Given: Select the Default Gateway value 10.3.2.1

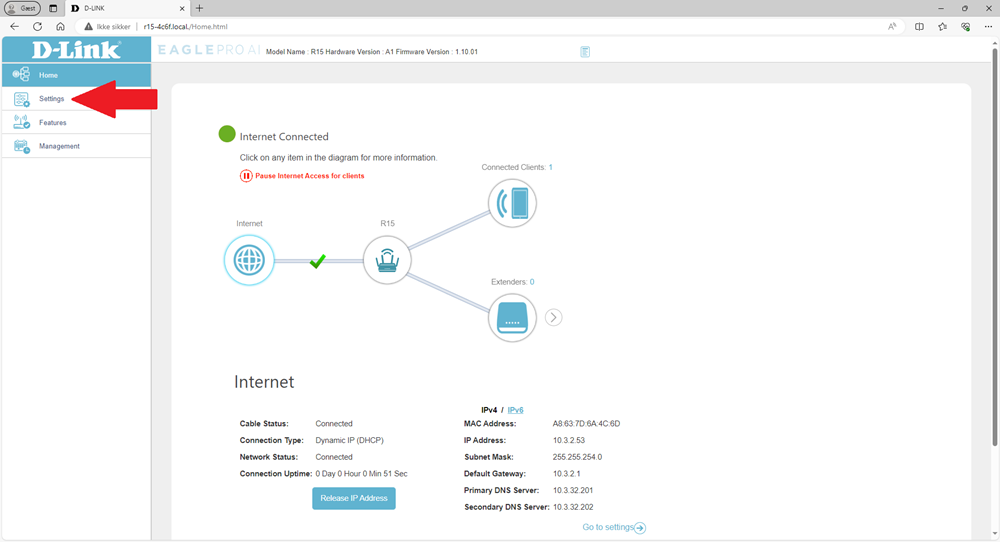Looking at the screenshot, I should (566, 474).
